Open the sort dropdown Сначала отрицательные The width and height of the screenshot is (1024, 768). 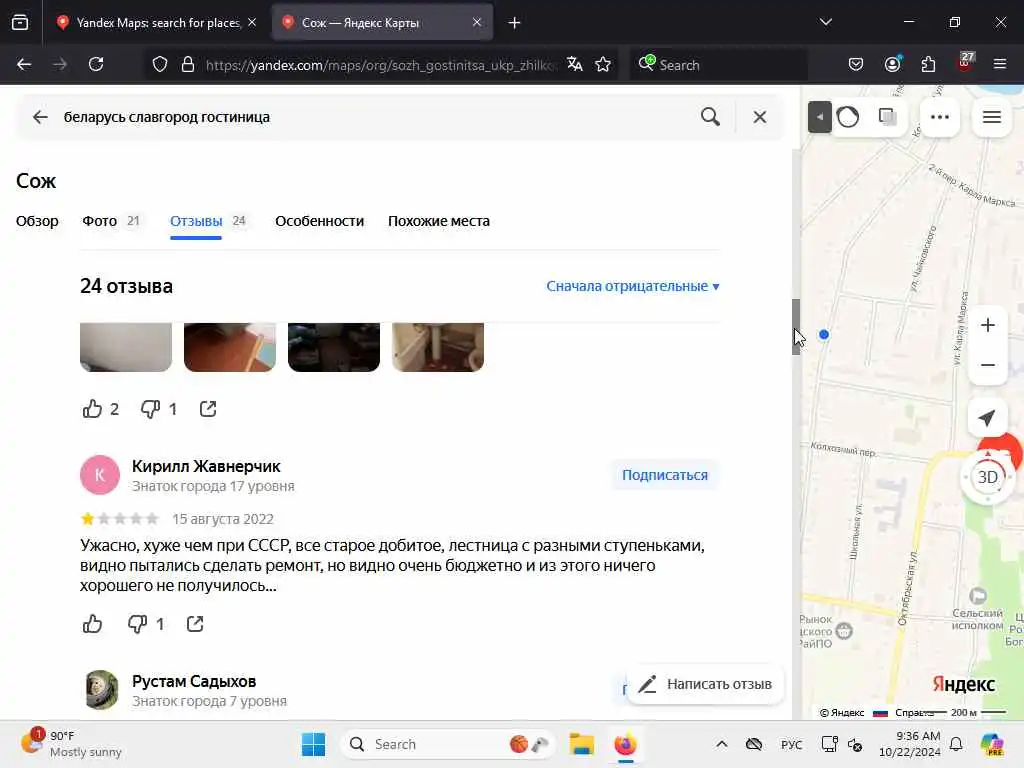[x=633, y=286]
